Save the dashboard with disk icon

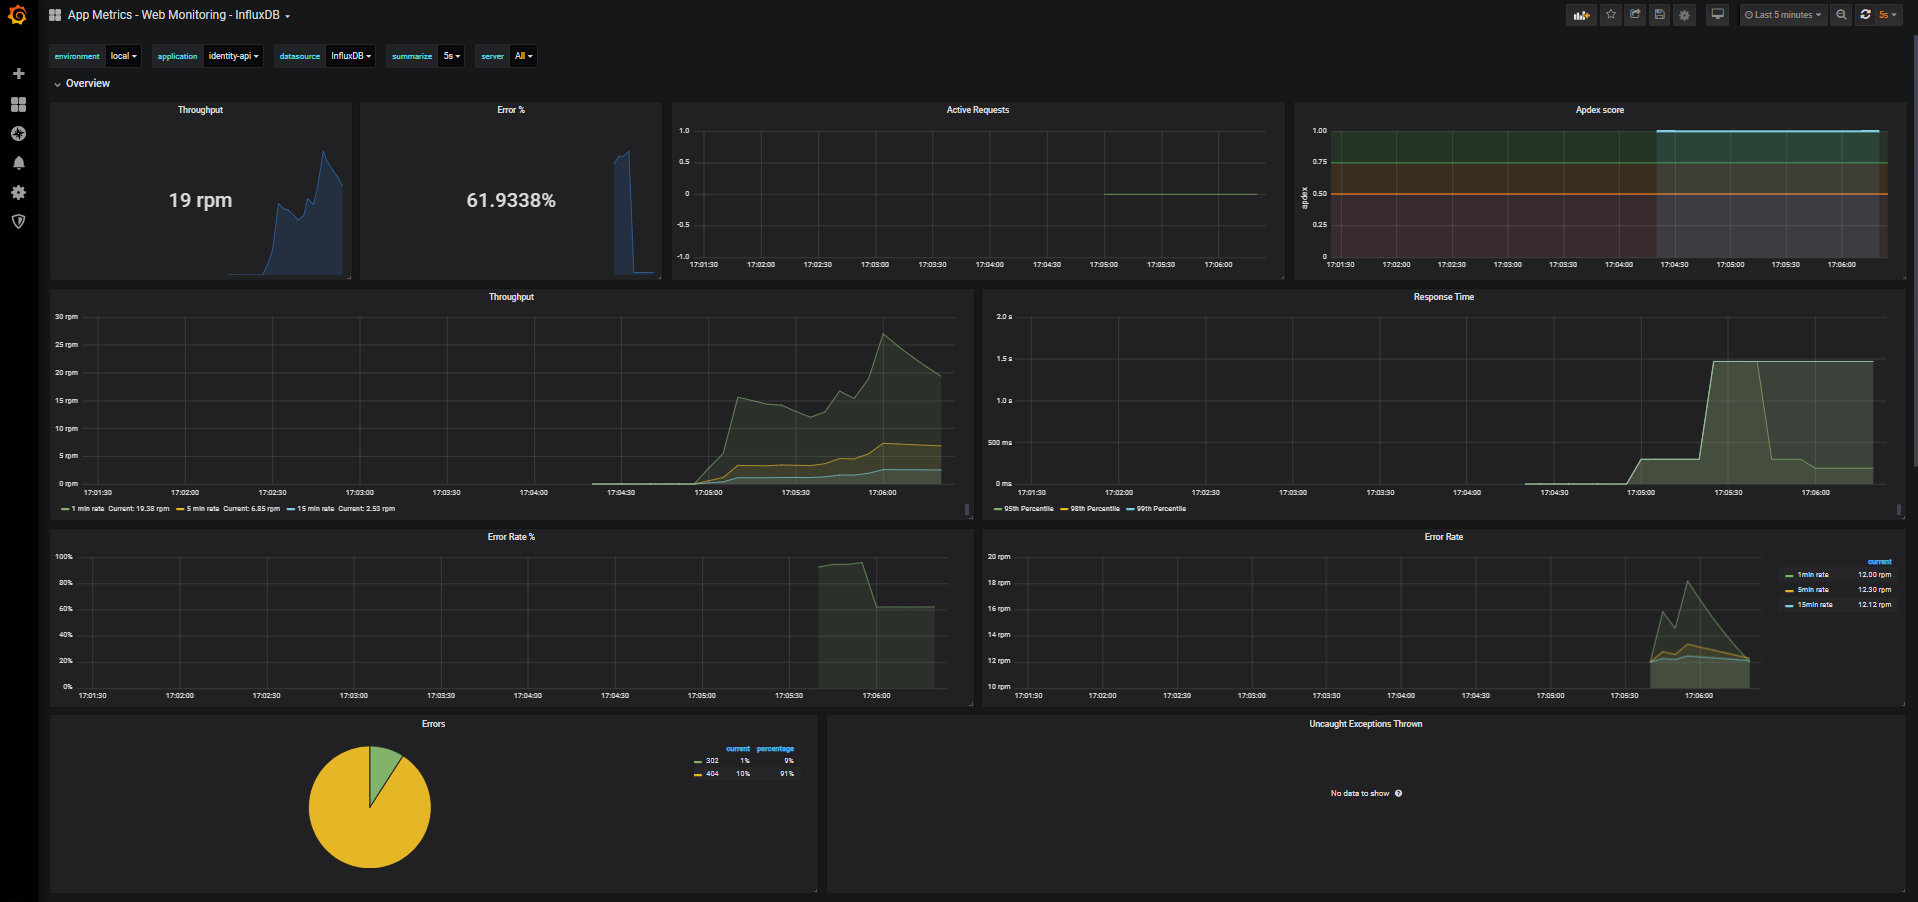(1660, 15)
